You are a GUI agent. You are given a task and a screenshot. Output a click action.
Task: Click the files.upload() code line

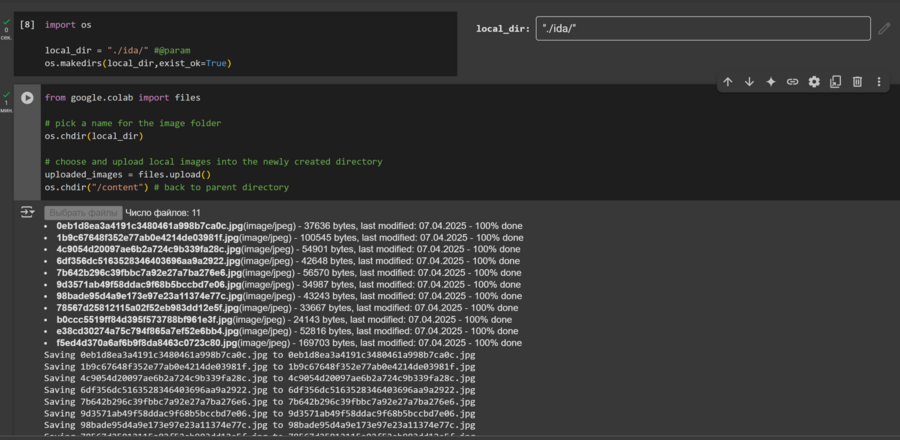coord(135,174)
